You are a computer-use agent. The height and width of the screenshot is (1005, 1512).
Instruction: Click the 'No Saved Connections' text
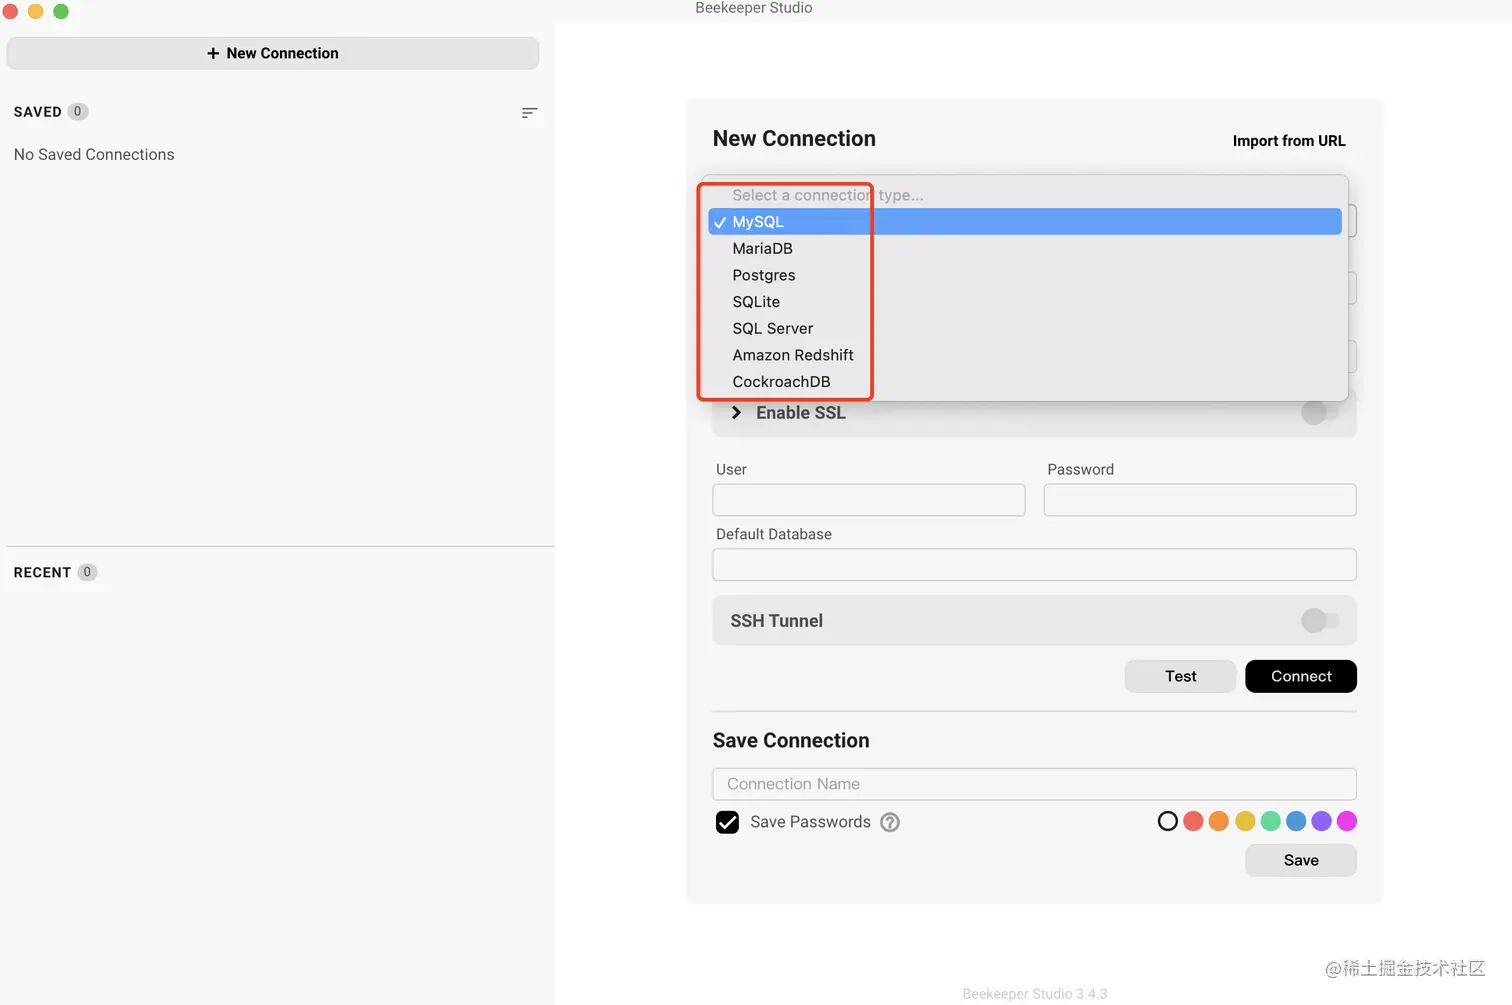pos(94,155)
